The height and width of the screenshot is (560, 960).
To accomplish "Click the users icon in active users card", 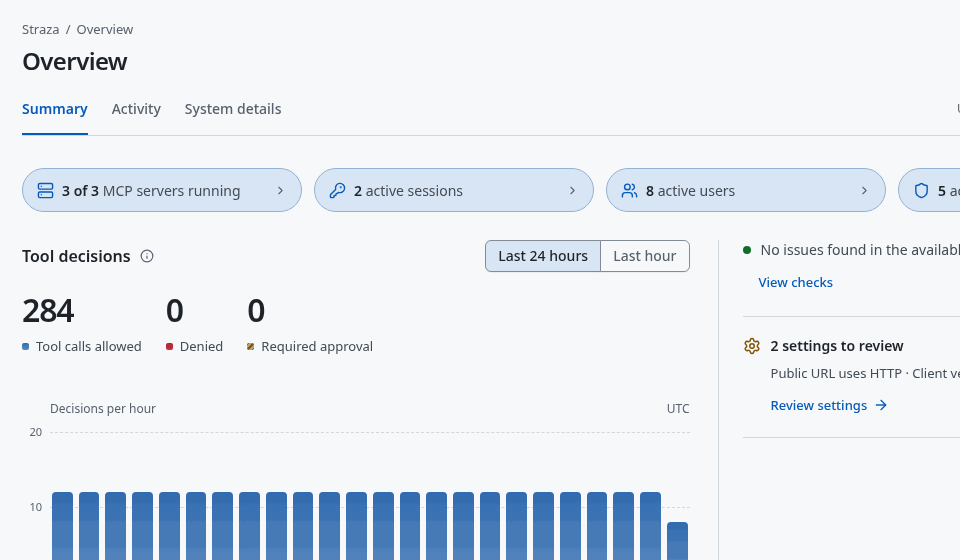I will (x=629, y=190).
